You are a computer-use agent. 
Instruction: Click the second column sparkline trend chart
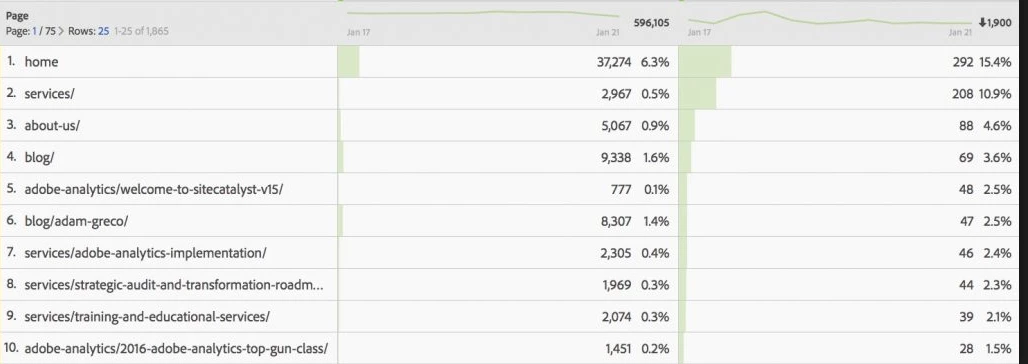point(830,18)
